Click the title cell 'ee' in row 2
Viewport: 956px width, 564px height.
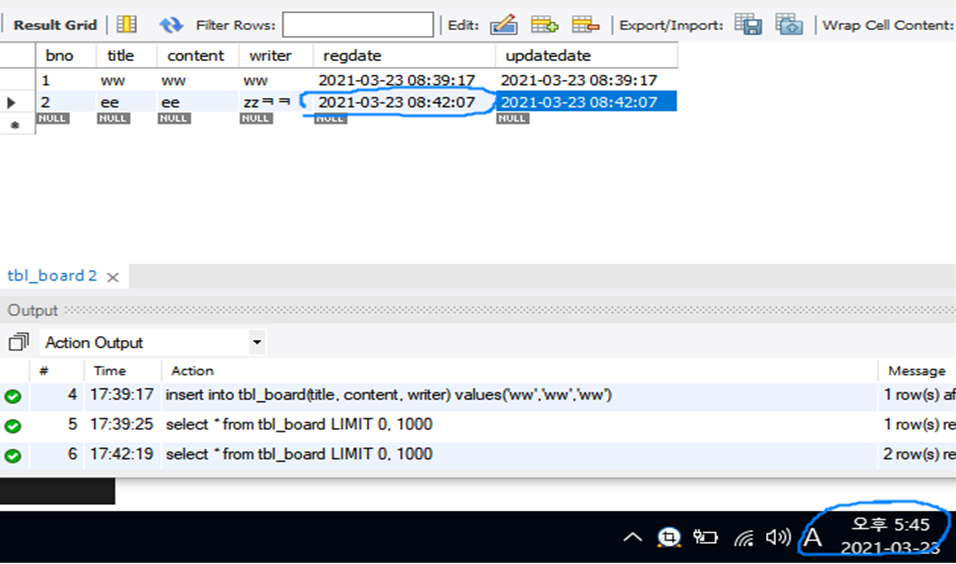pyautogui.click(x=126, y=102)
